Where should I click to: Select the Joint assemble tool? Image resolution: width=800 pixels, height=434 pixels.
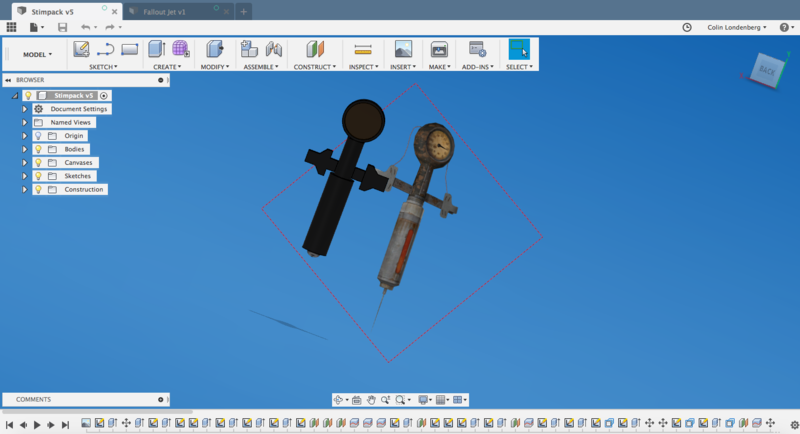pos(274,49)
